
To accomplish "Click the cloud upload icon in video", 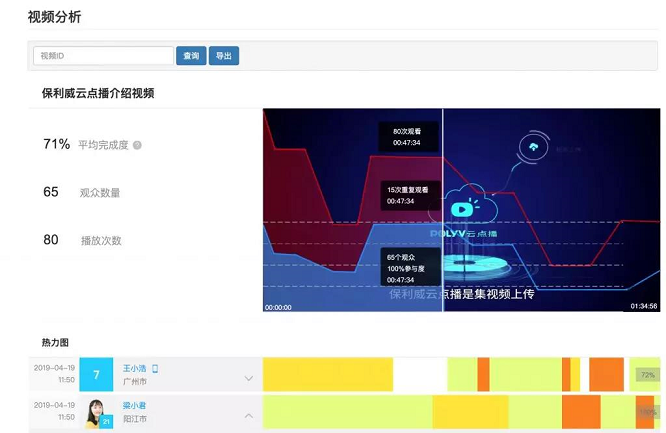I will 534,148.
